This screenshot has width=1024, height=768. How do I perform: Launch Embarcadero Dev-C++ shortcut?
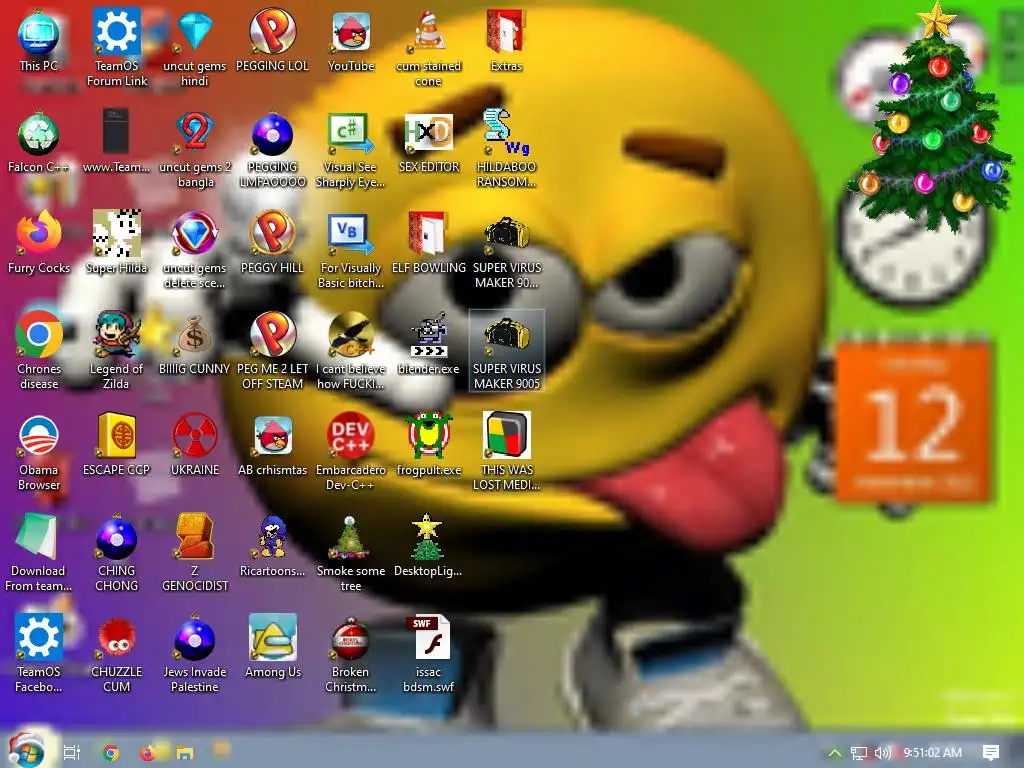(351, 452)
